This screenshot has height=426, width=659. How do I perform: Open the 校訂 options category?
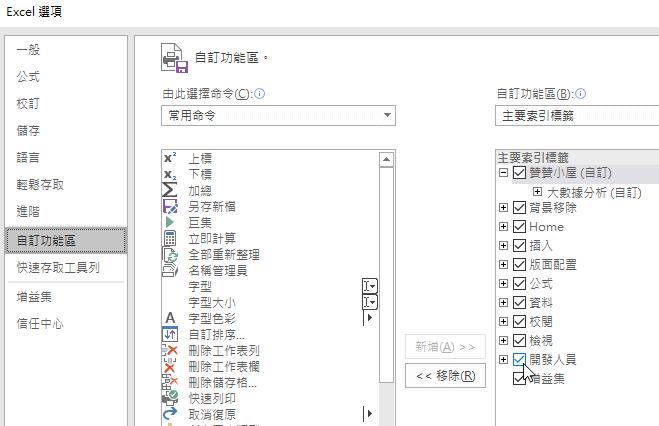(x=66, y=104)
